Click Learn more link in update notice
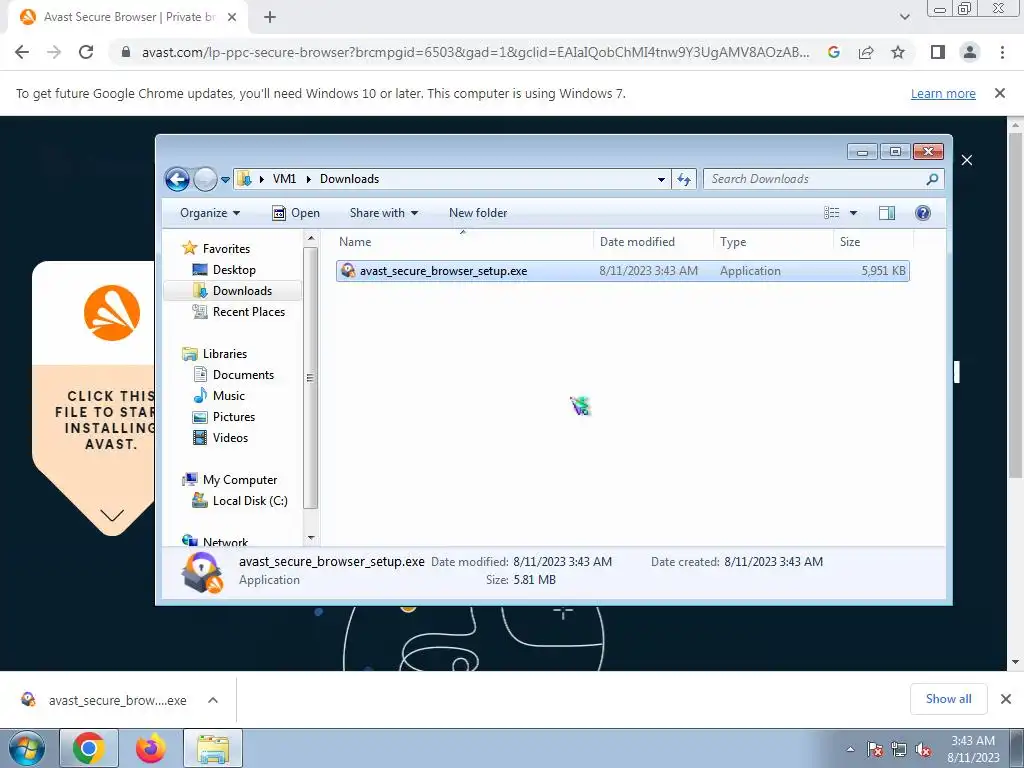1024x768 pixels. (943, 93)
